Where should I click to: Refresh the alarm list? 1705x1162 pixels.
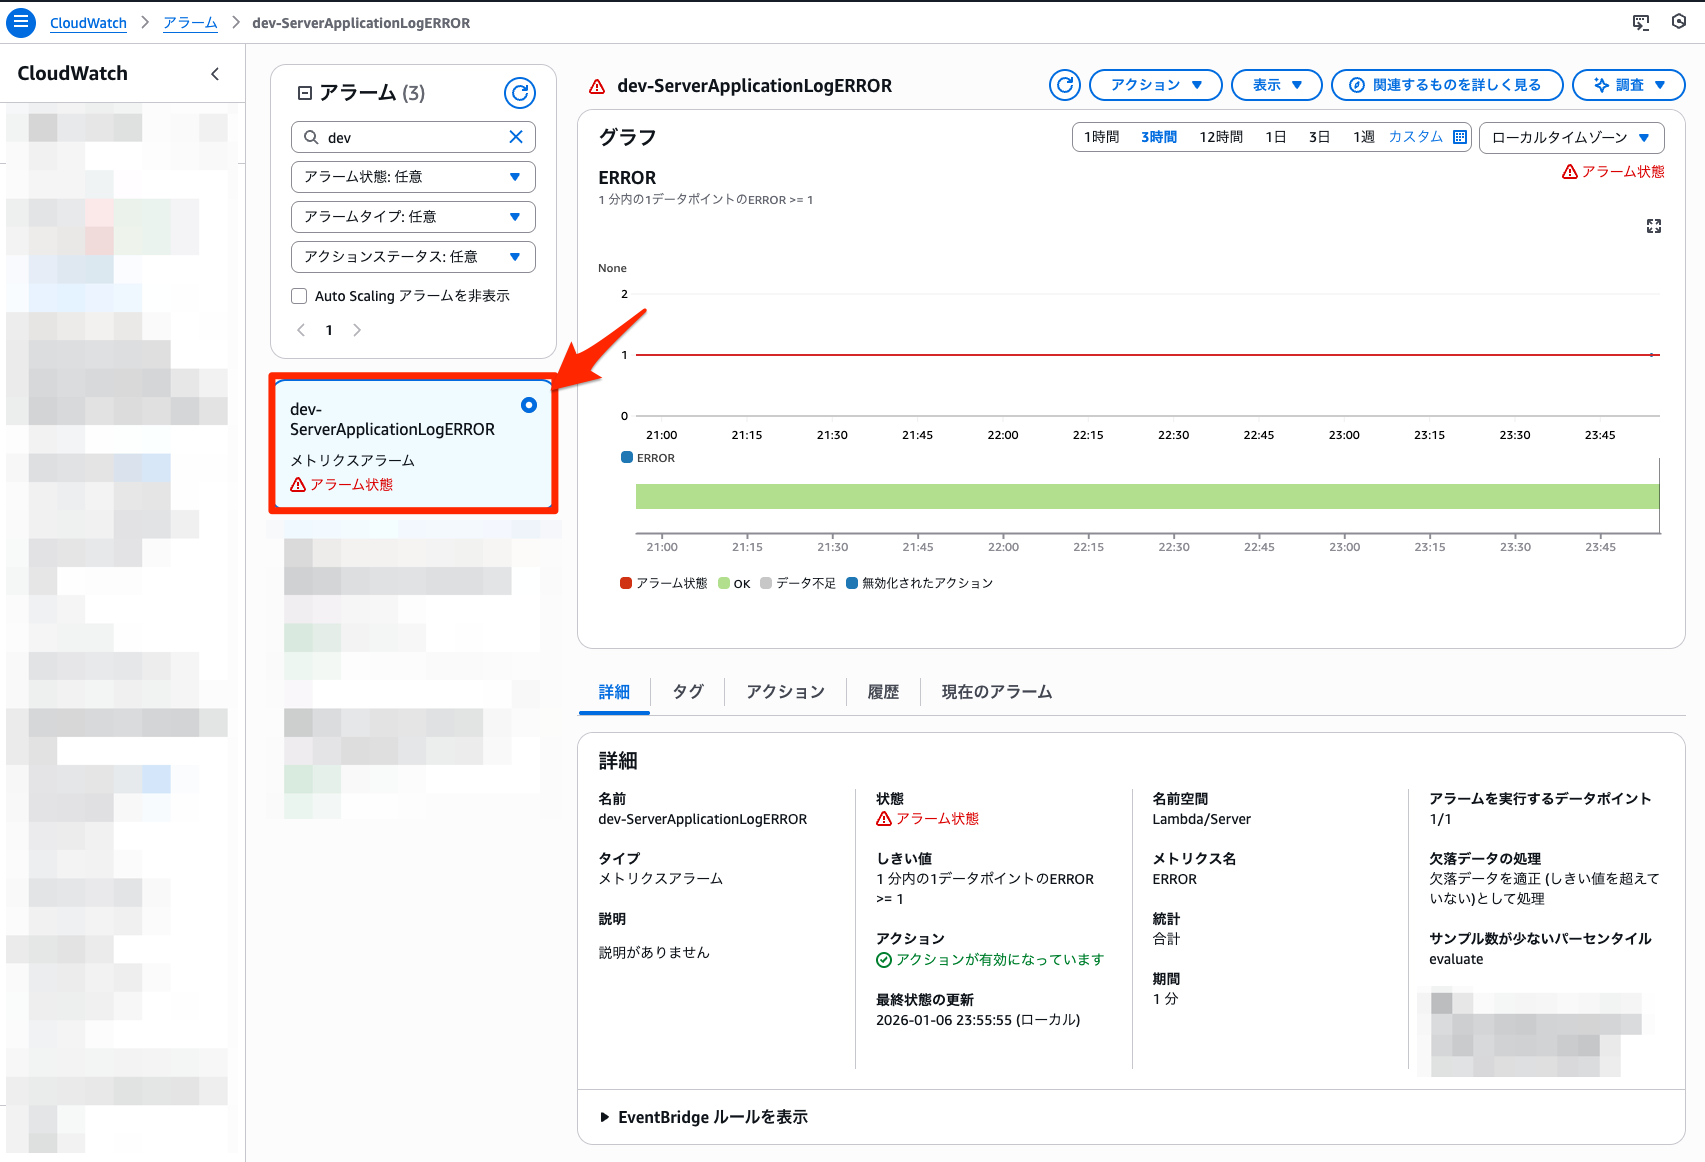tap(520, 93)
